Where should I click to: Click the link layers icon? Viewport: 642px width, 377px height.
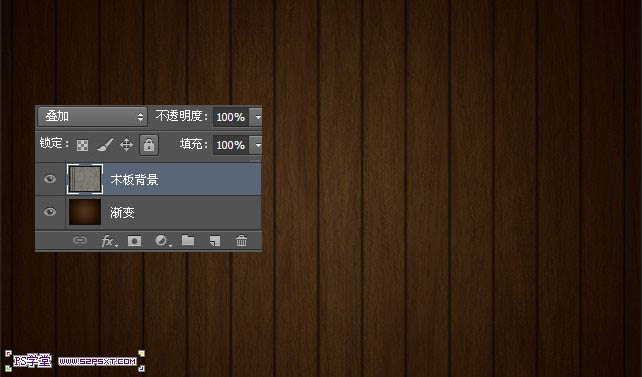coord(80,240)
